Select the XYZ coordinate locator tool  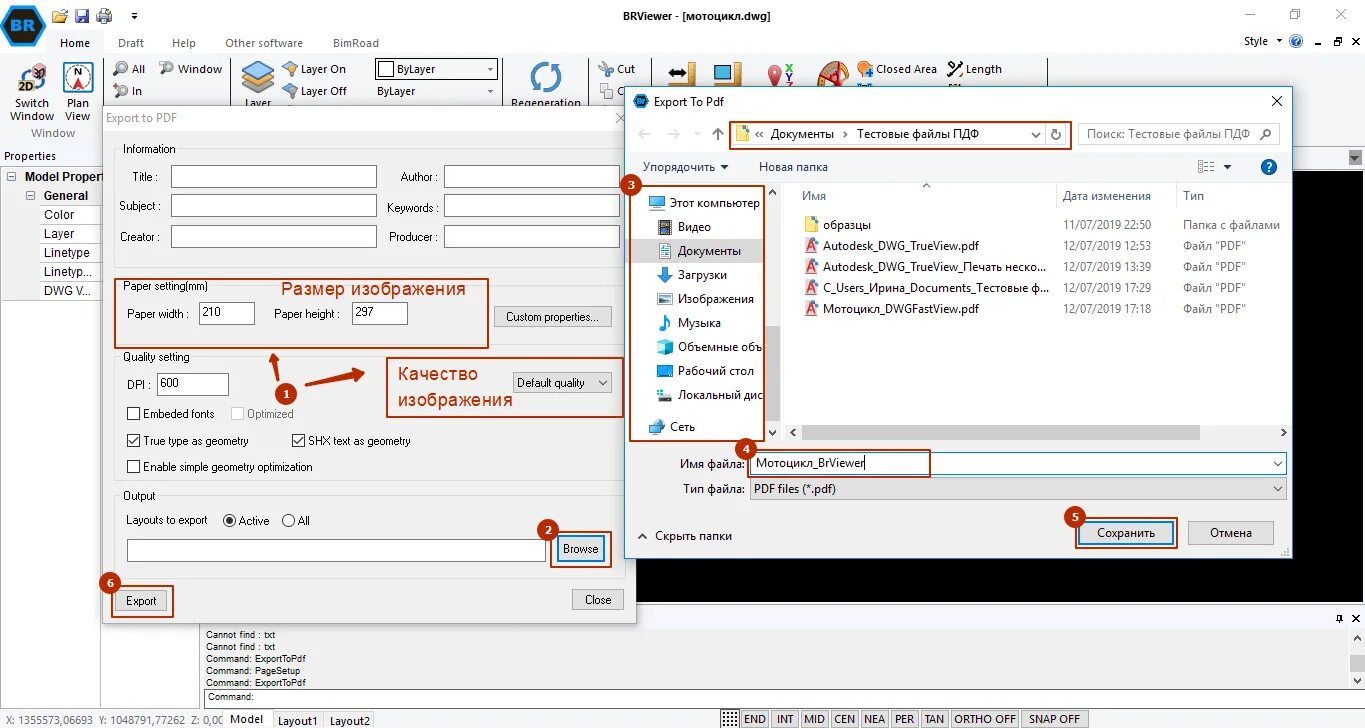[x=781, y=75]
